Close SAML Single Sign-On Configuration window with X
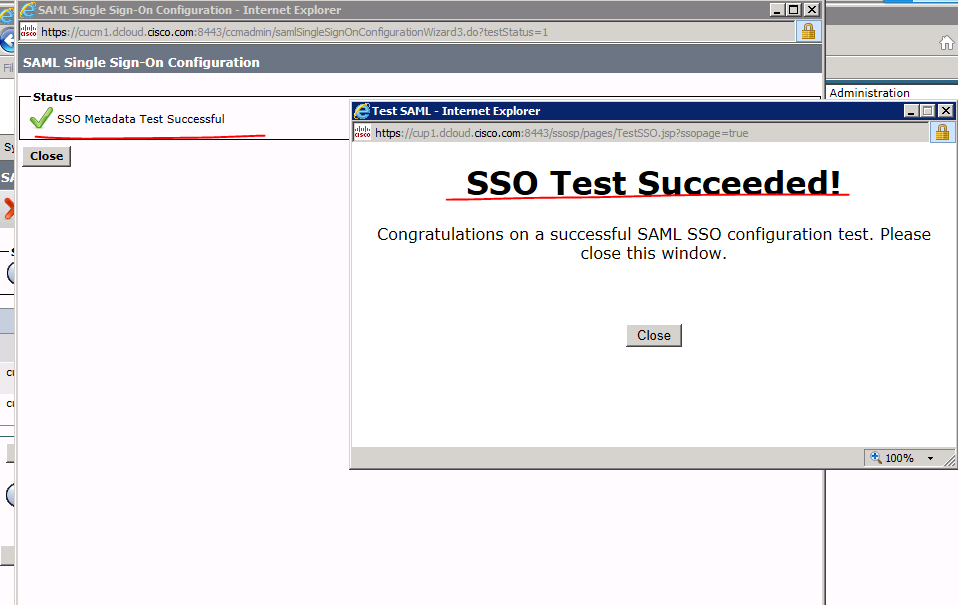958x605 pixels. pos(811,10)
